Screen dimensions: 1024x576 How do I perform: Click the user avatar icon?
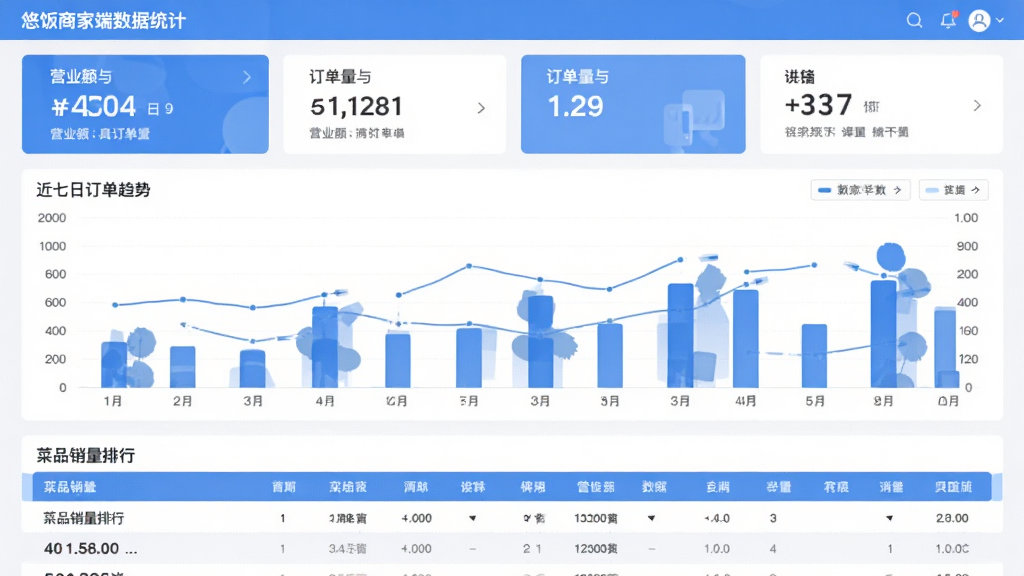tap(979, 21)
